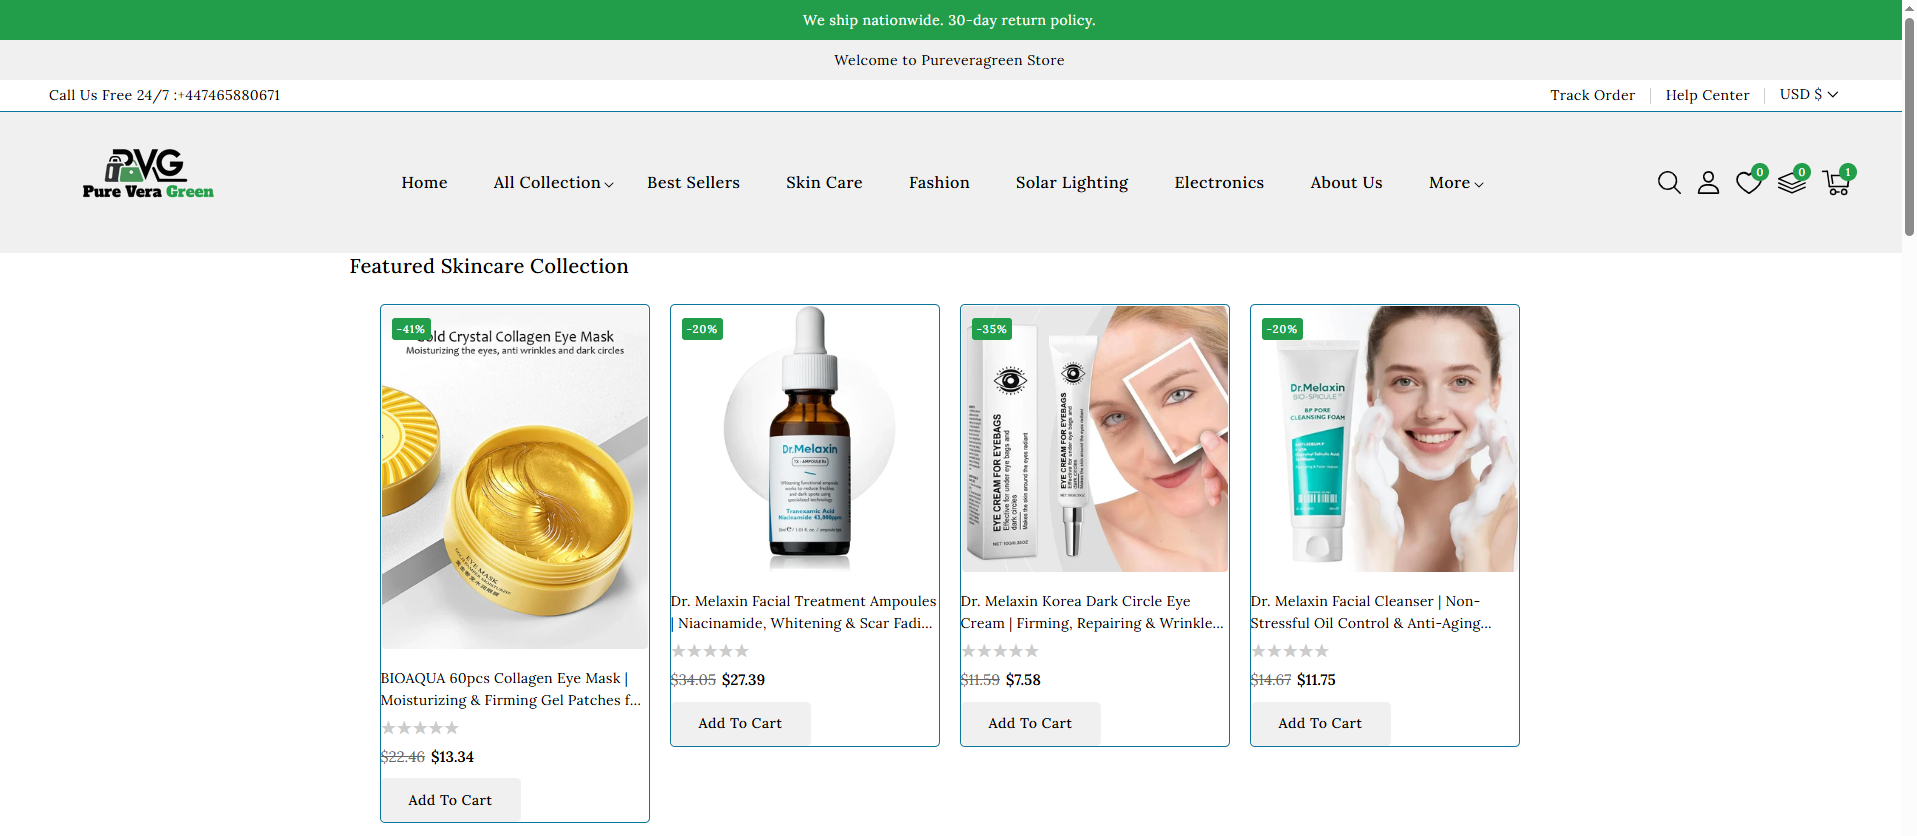Viewport: 1917px width, 836px height.
Task: Open the shopping cart icon
Action: (1836, 183)
